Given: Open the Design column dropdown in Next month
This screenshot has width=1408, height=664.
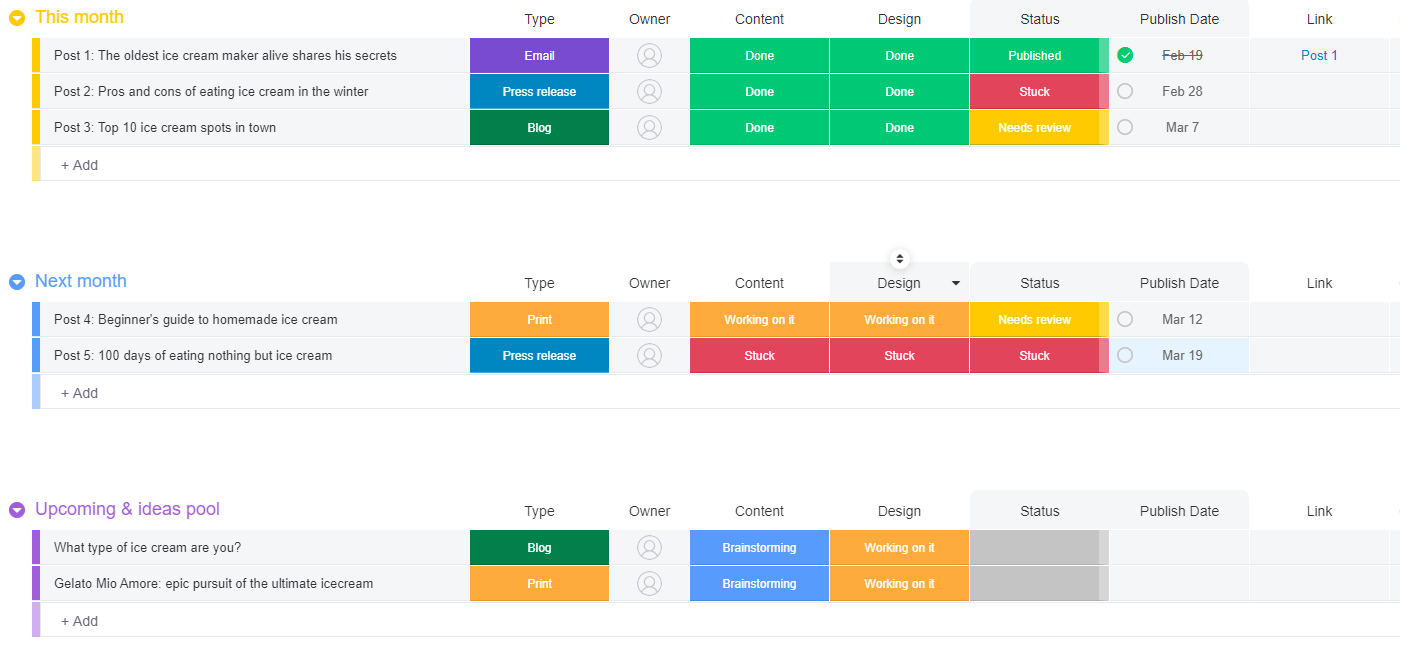Looking at the screenshot, I should [956, 283].
